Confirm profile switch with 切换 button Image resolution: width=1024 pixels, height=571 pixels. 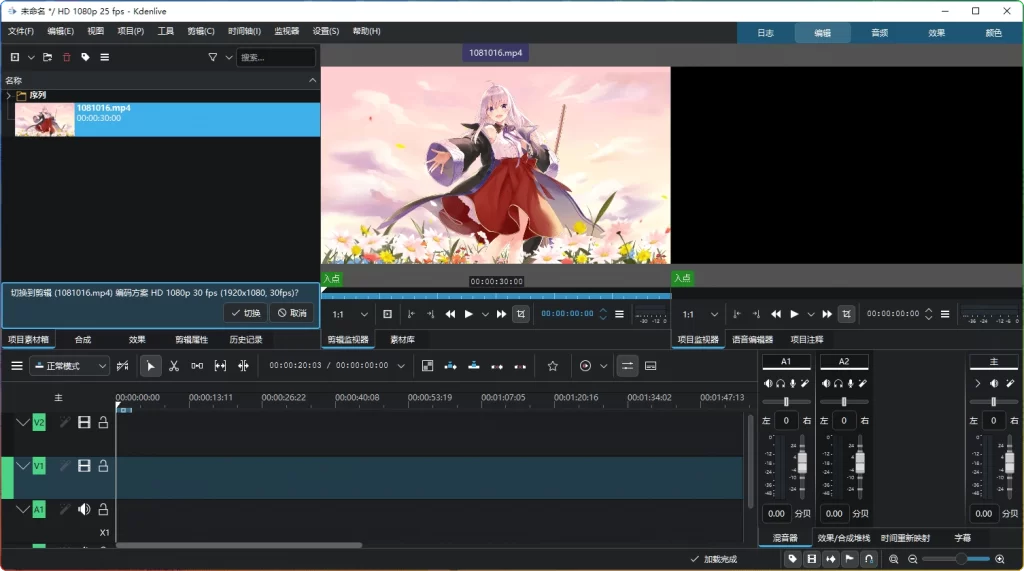click(x=246, y=313)
